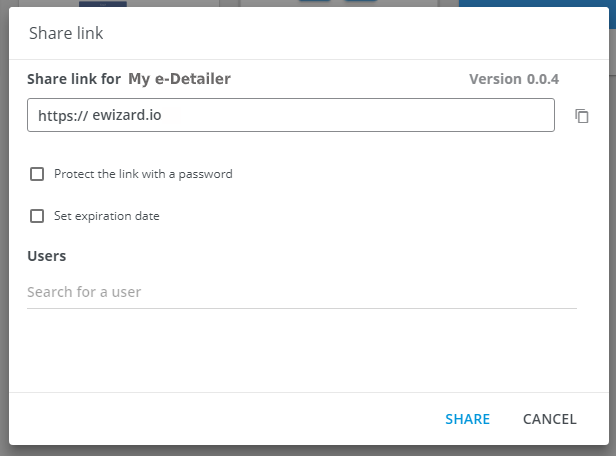Click the blue panel behind the dialog's top right

pyautogui.click(x=540, y=4)
